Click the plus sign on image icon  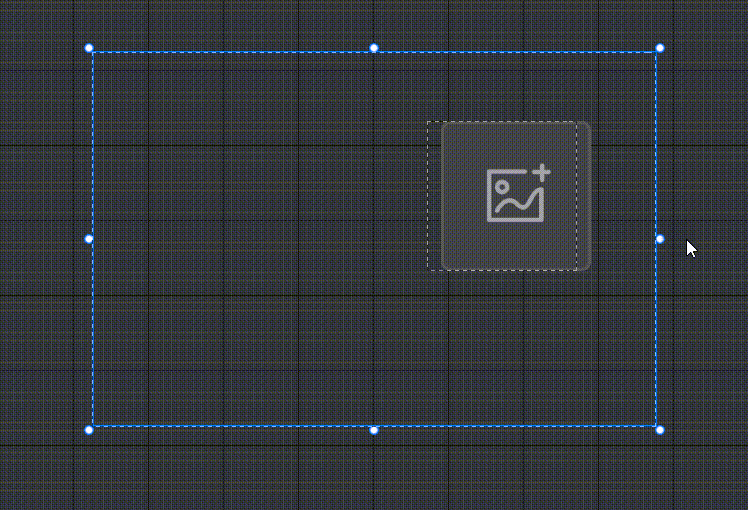click(x=542, y=172)
